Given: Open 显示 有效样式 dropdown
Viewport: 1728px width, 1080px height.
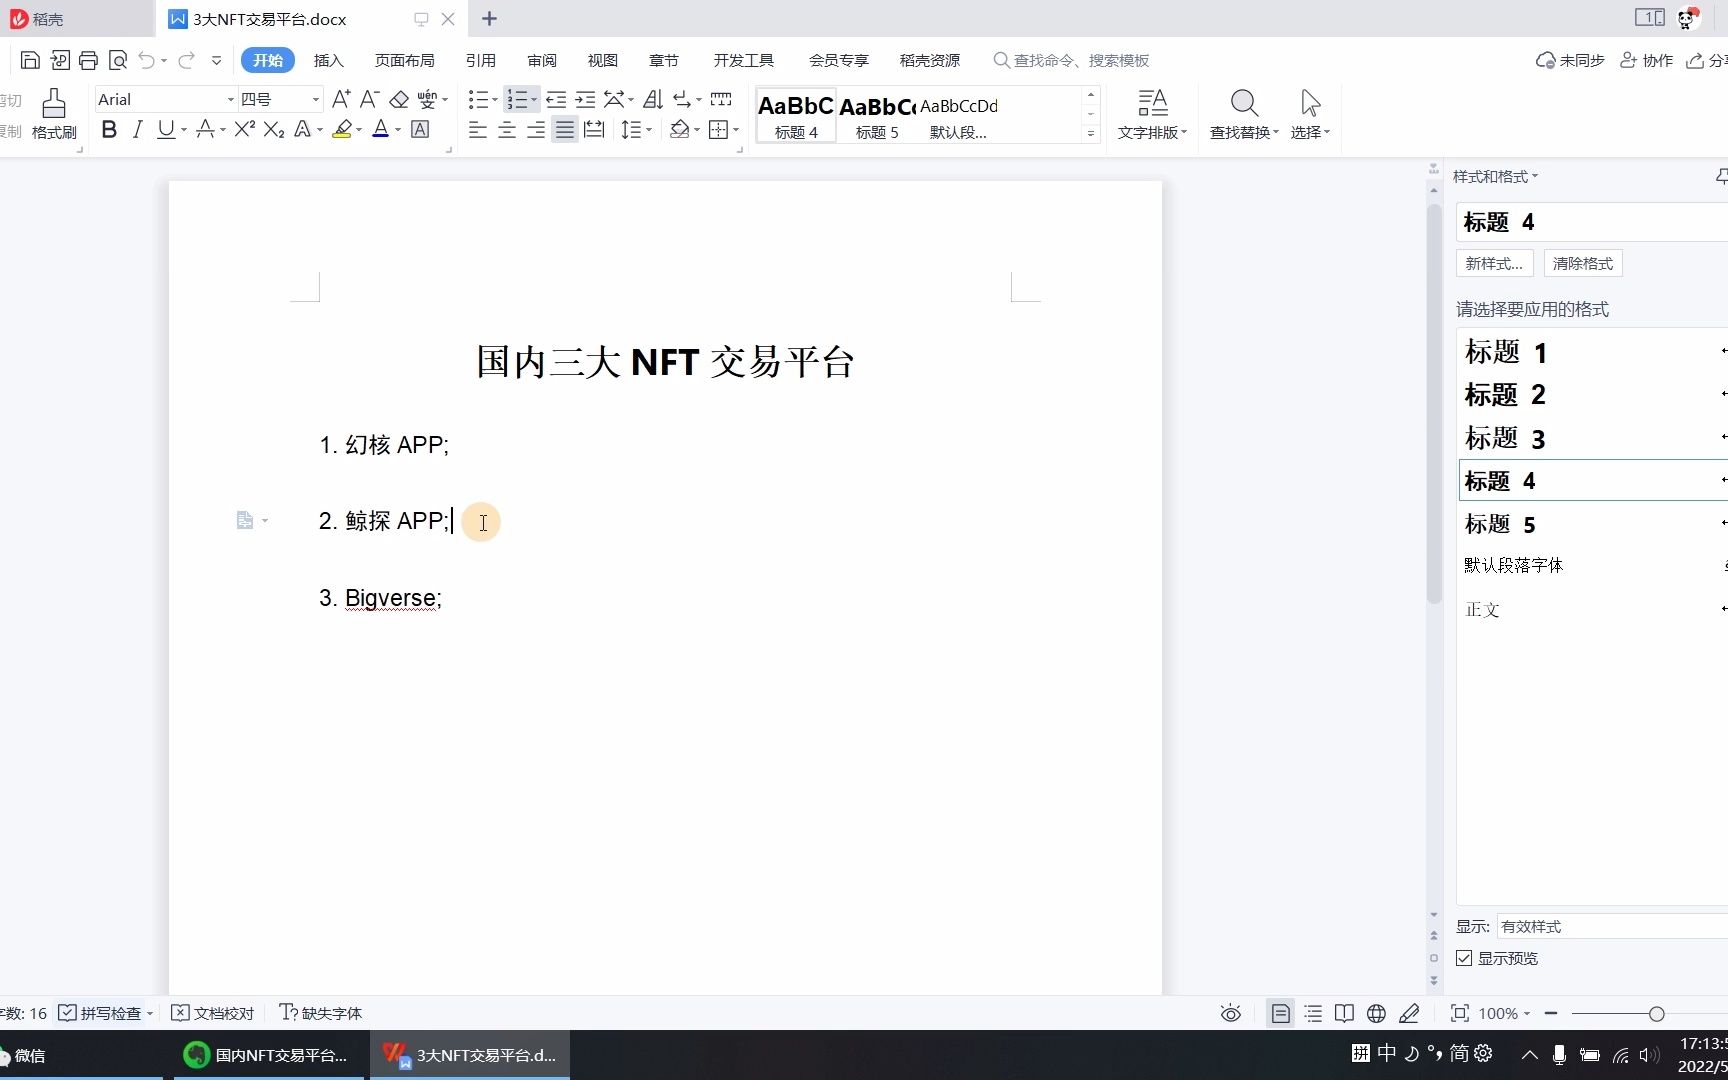Looking at the screenshot, I should tap(1612, 926).
